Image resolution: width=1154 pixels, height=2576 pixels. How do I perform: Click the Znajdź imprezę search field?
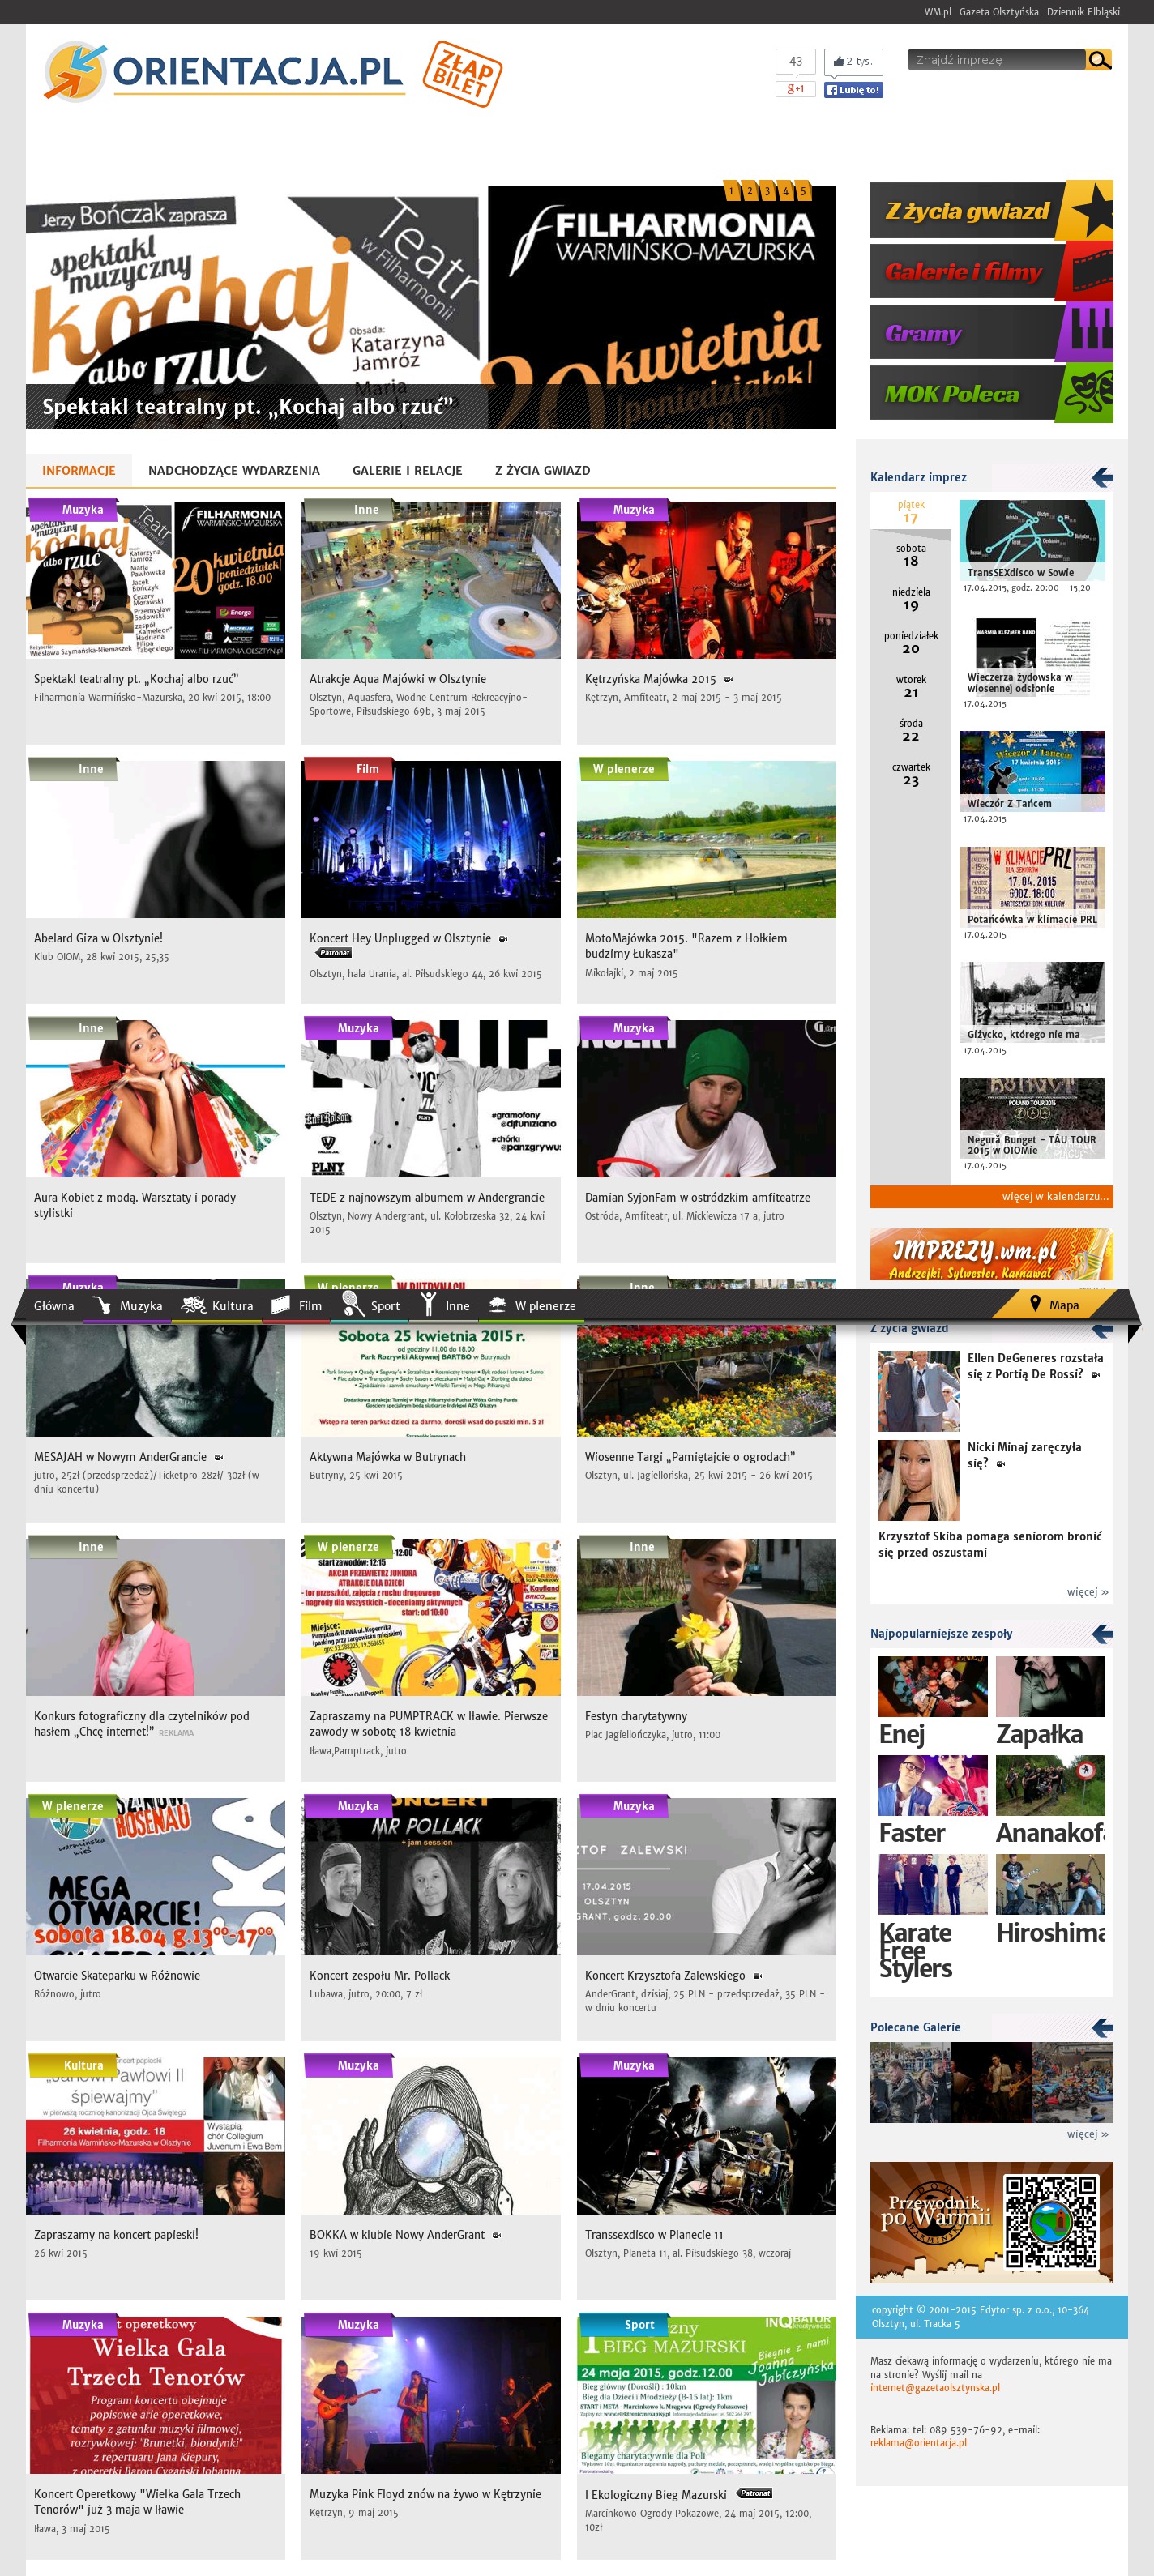[995, 60]
